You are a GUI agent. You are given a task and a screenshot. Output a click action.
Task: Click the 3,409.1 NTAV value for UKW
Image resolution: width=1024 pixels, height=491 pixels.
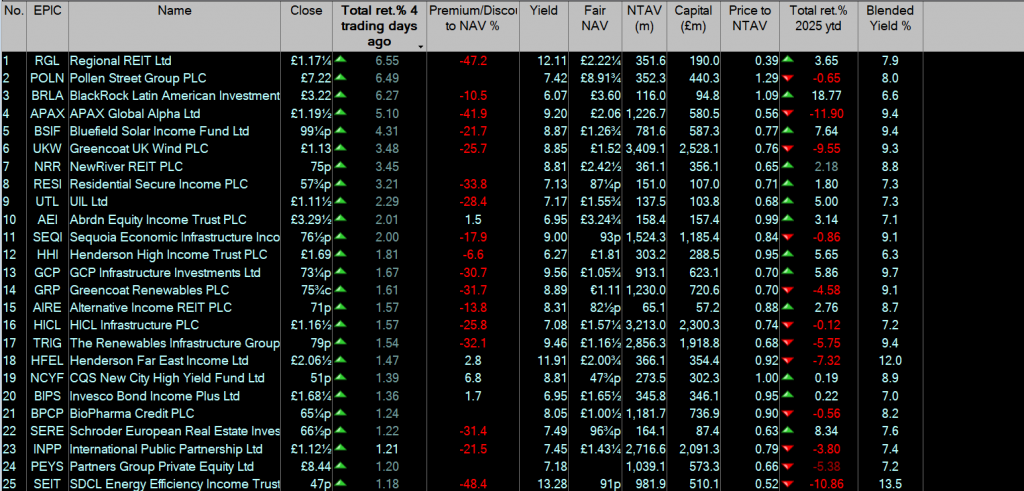647,149
